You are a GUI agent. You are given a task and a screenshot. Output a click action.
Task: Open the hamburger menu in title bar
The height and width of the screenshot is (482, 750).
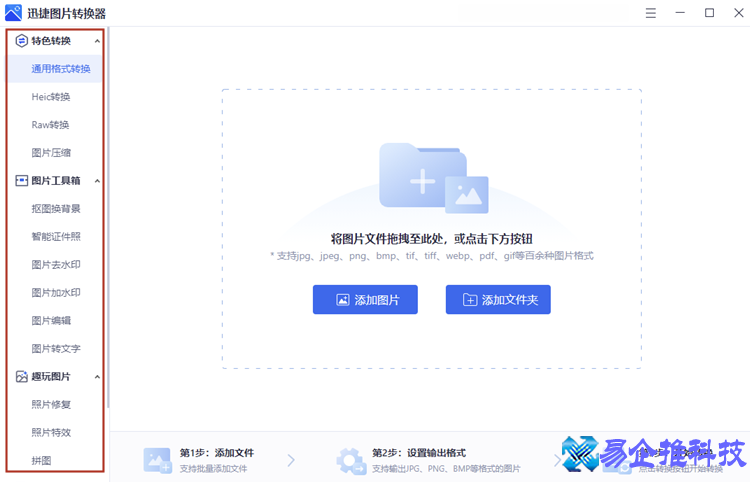tap(651, 13)
